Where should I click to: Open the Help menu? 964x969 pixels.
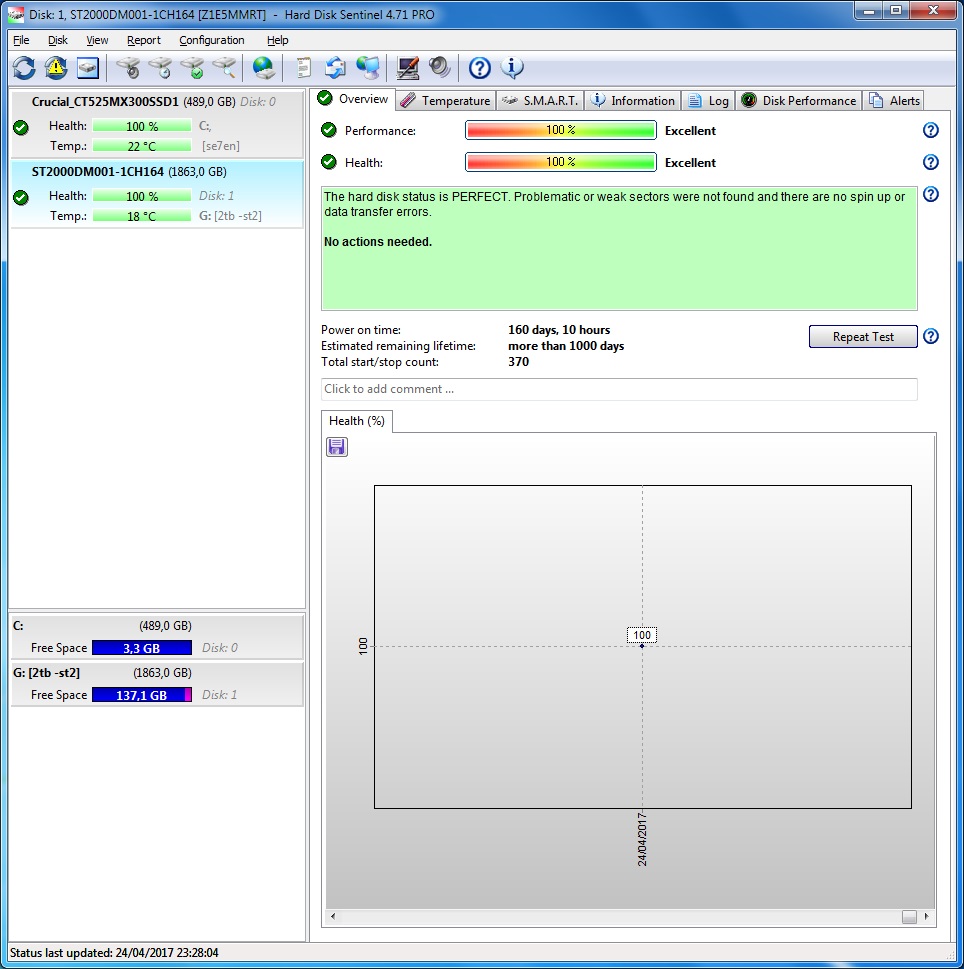click(x=277, y=40)
